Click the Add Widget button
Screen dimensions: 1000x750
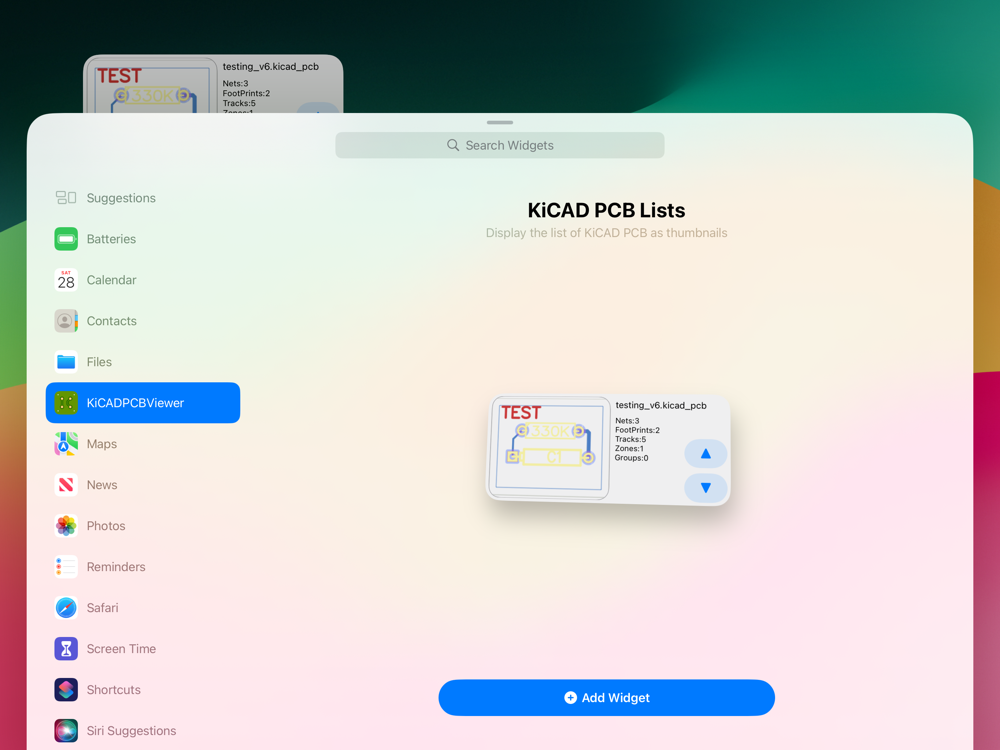pyautogui.click(x=607, y=698)
